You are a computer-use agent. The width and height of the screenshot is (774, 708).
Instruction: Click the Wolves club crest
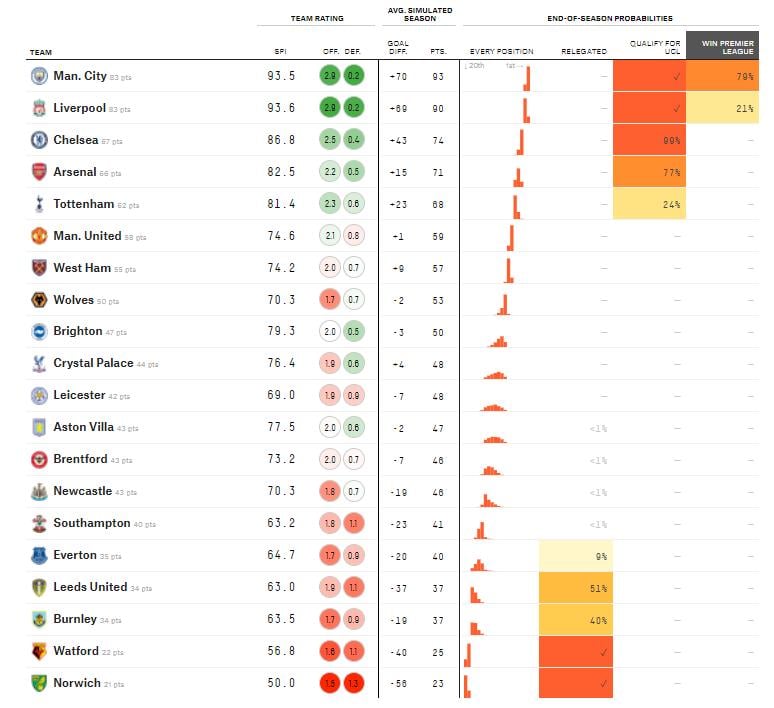click(39, 300)
